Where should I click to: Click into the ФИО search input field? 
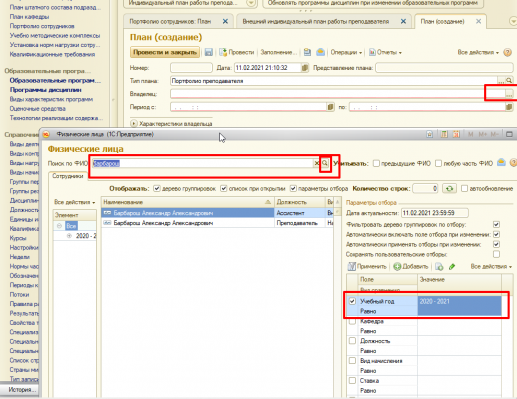pyautogui.click(x=202, y=163)
